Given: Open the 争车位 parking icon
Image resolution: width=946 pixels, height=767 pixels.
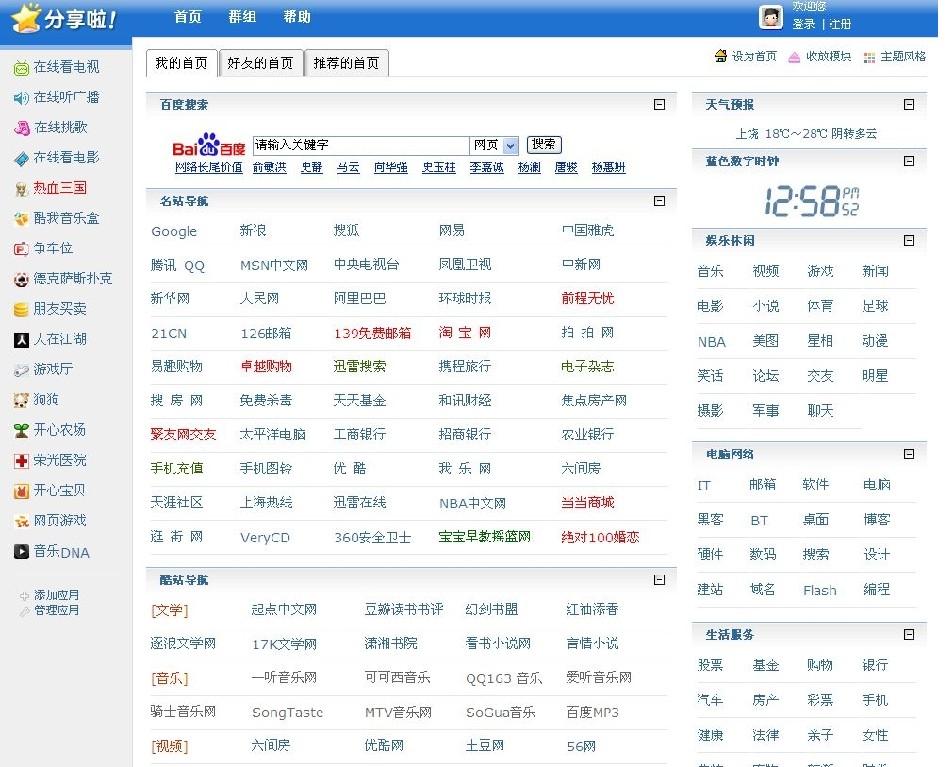Looking at the screenshot, I should tap(21, 249).
